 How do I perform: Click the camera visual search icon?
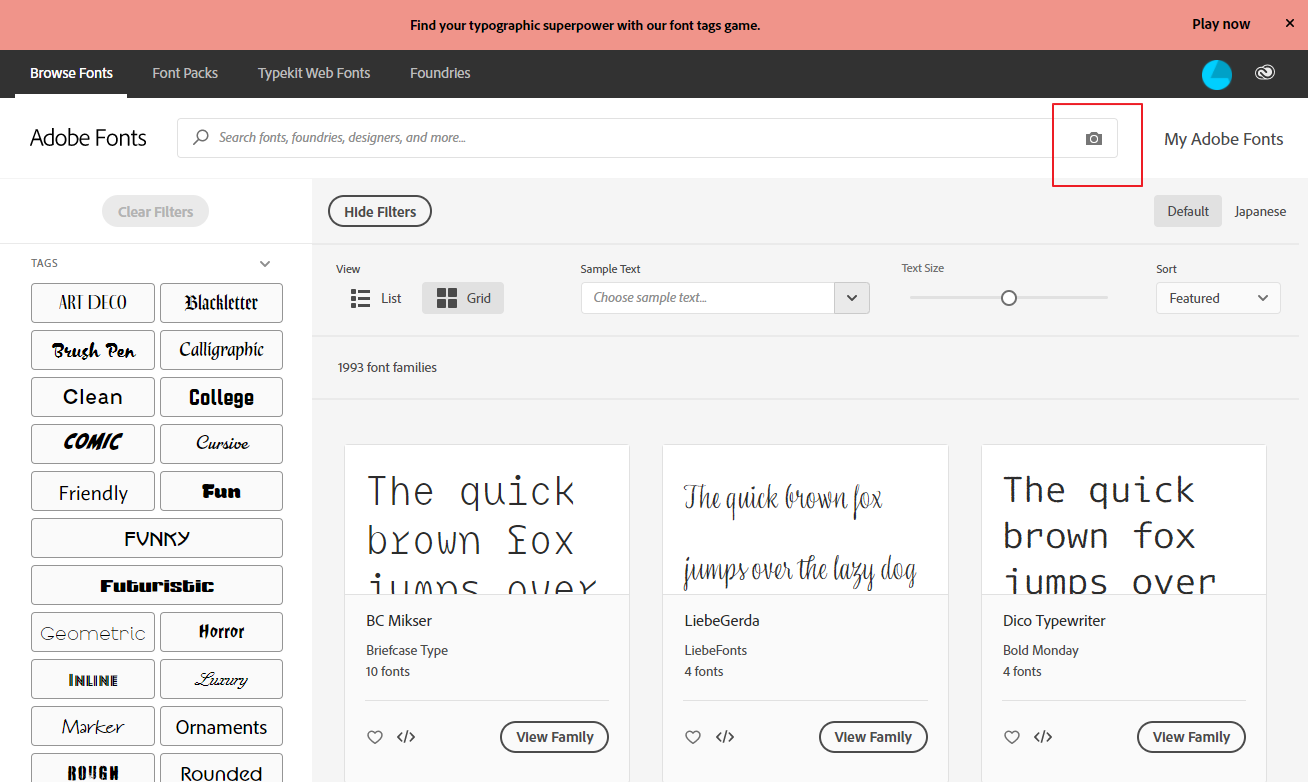pyautogui.click(x=1094, y=139)
